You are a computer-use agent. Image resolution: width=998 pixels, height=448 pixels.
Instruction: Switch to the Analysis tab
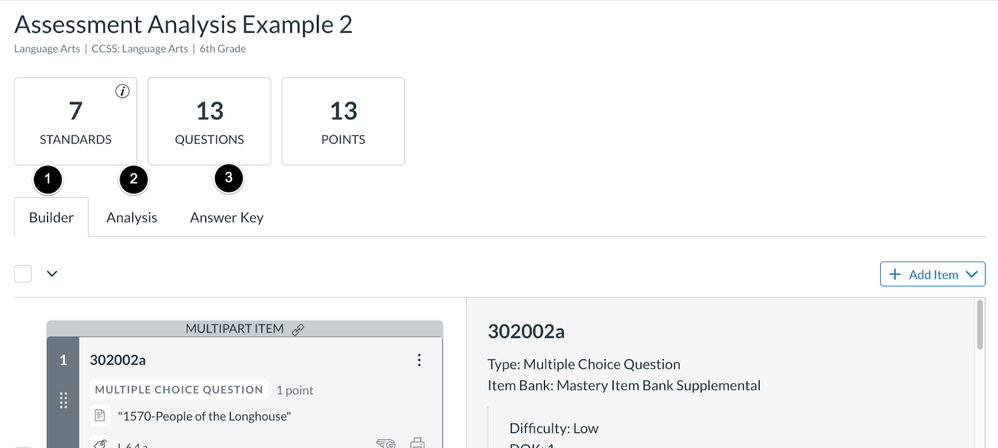point(132,217)
